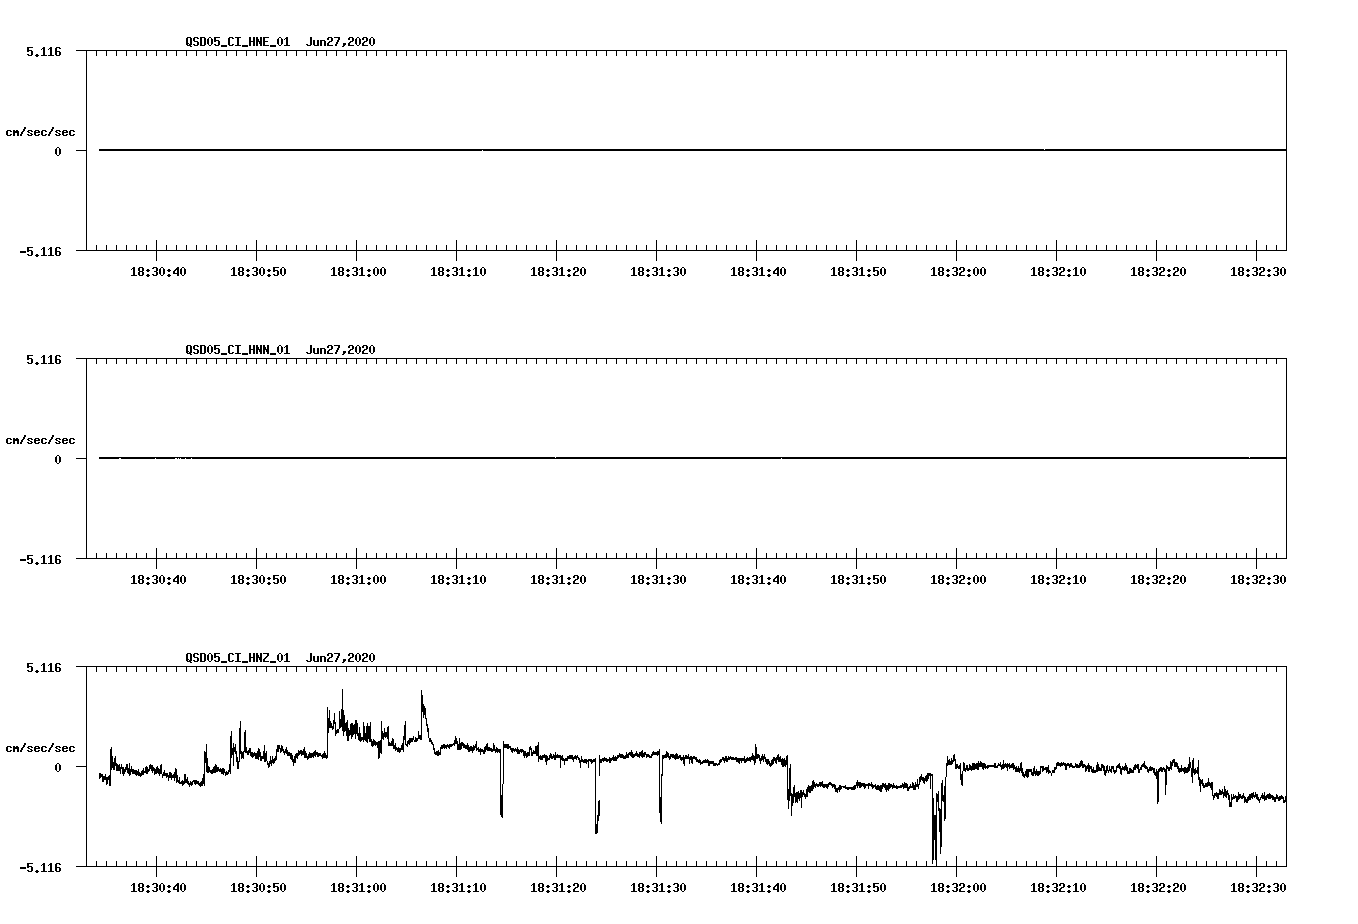Click the -5.116 lower limit on HNN axis
This screenshot has height=924, width=1358.
(41, 559)
